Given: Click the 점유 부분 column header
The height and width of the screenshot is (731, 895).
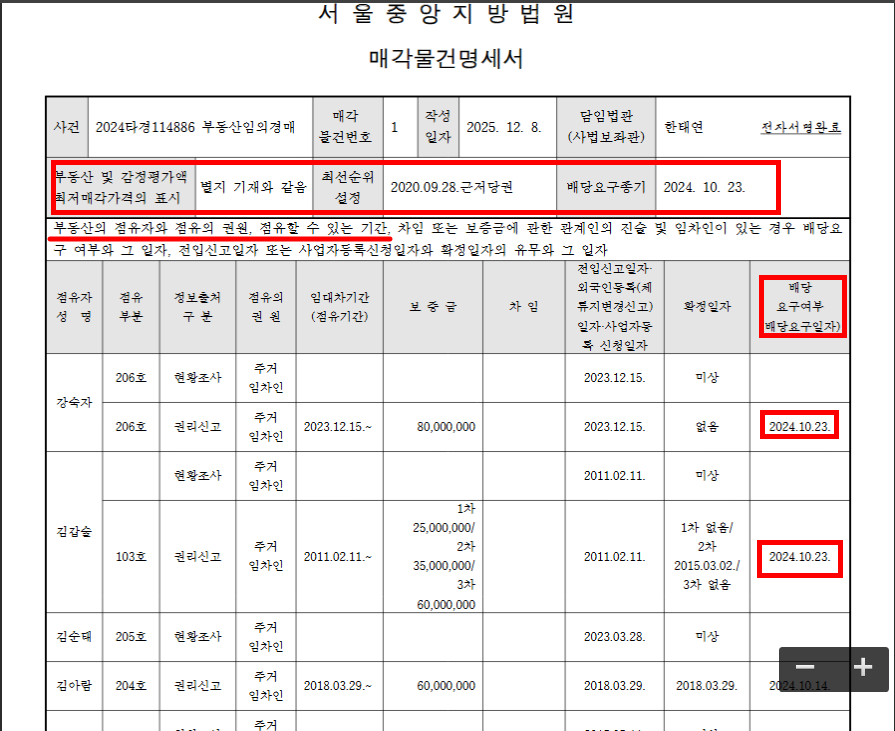Looking at the screenshot, I should [x=131, y=307].
